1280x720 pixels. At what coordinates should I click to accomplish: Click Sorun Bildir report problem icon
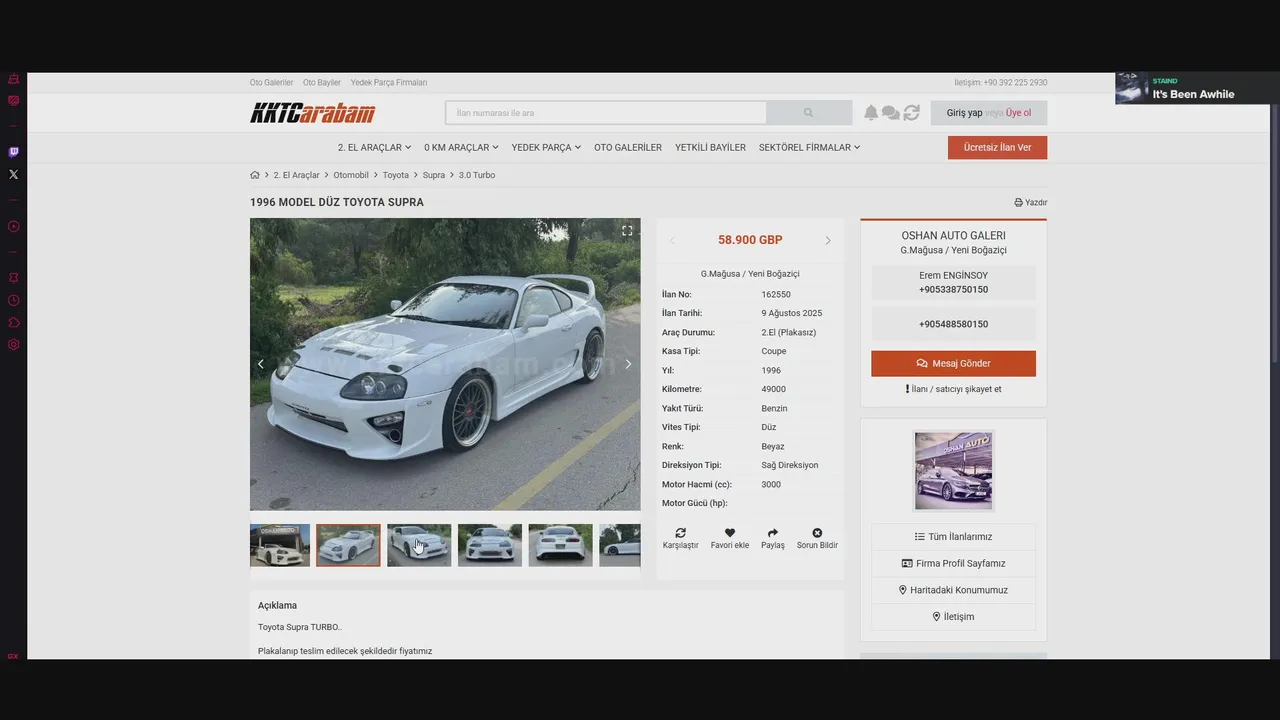[817, 538]
